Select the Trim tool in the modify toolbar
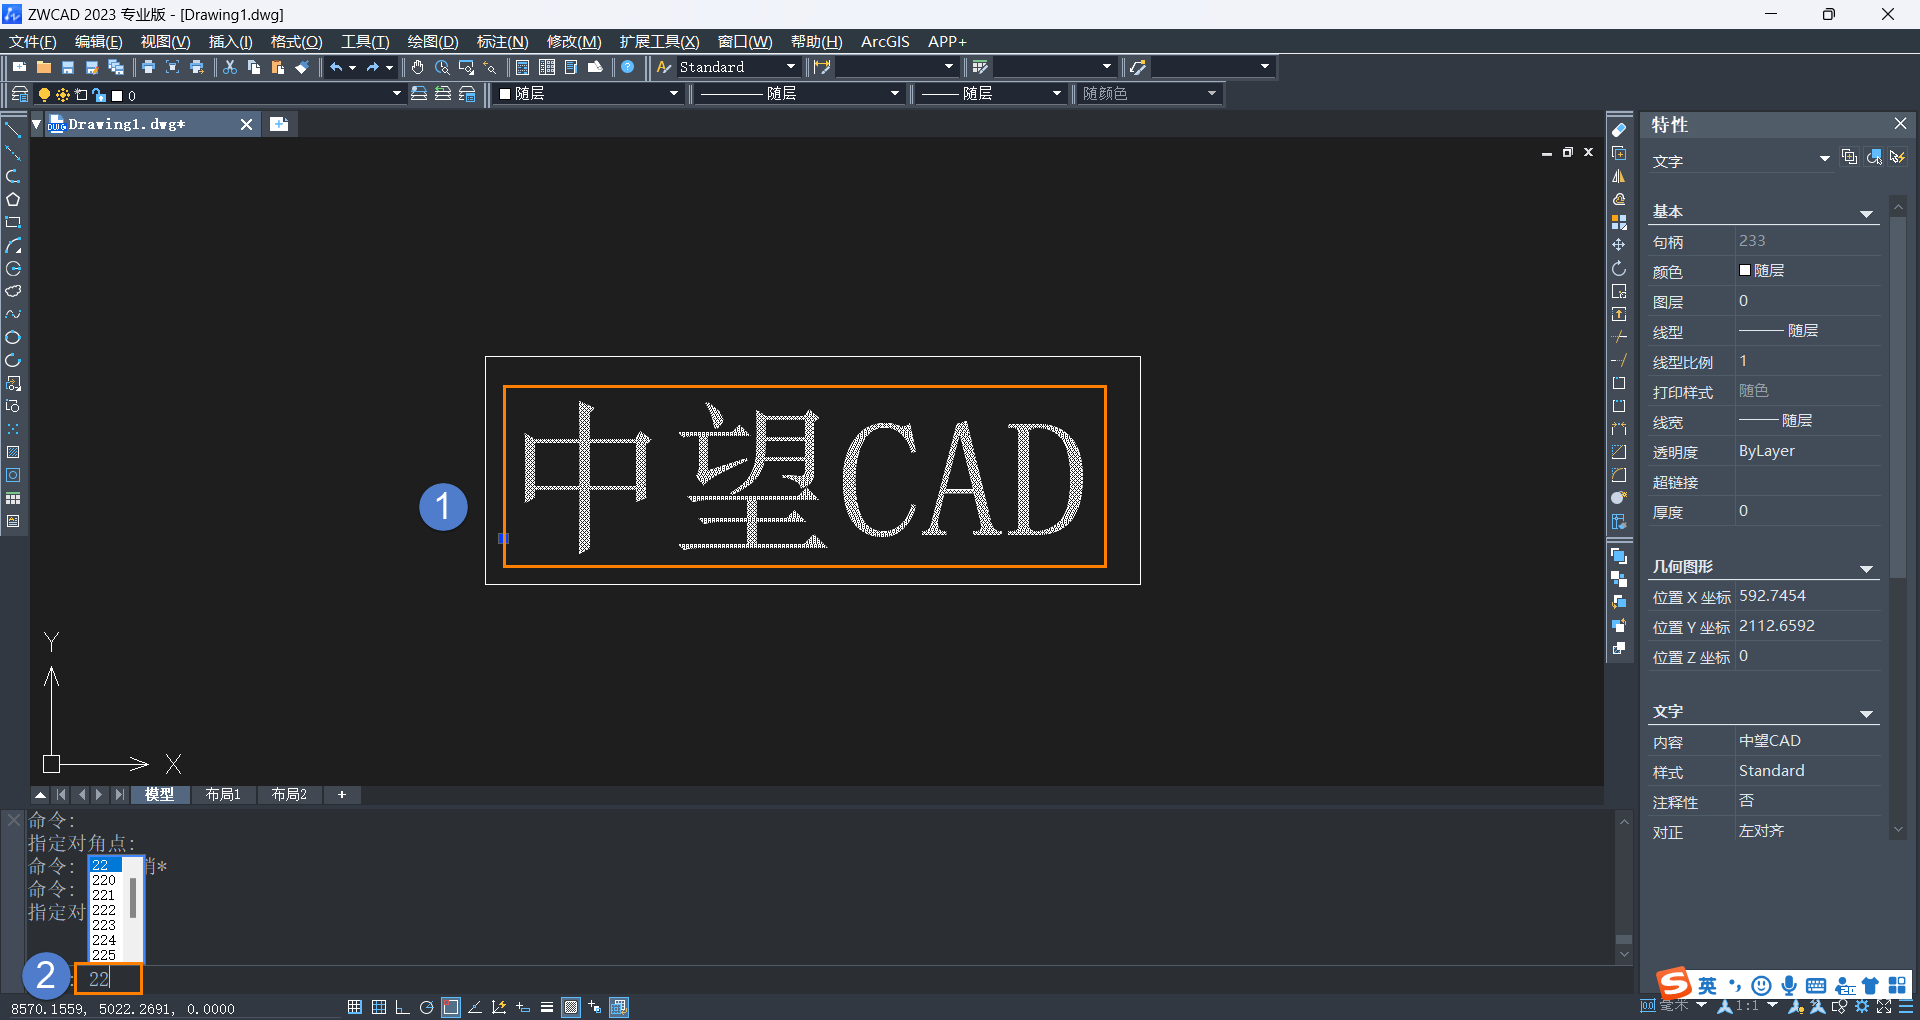Screen dimensions: 1920x1020 coord(1619,337)
